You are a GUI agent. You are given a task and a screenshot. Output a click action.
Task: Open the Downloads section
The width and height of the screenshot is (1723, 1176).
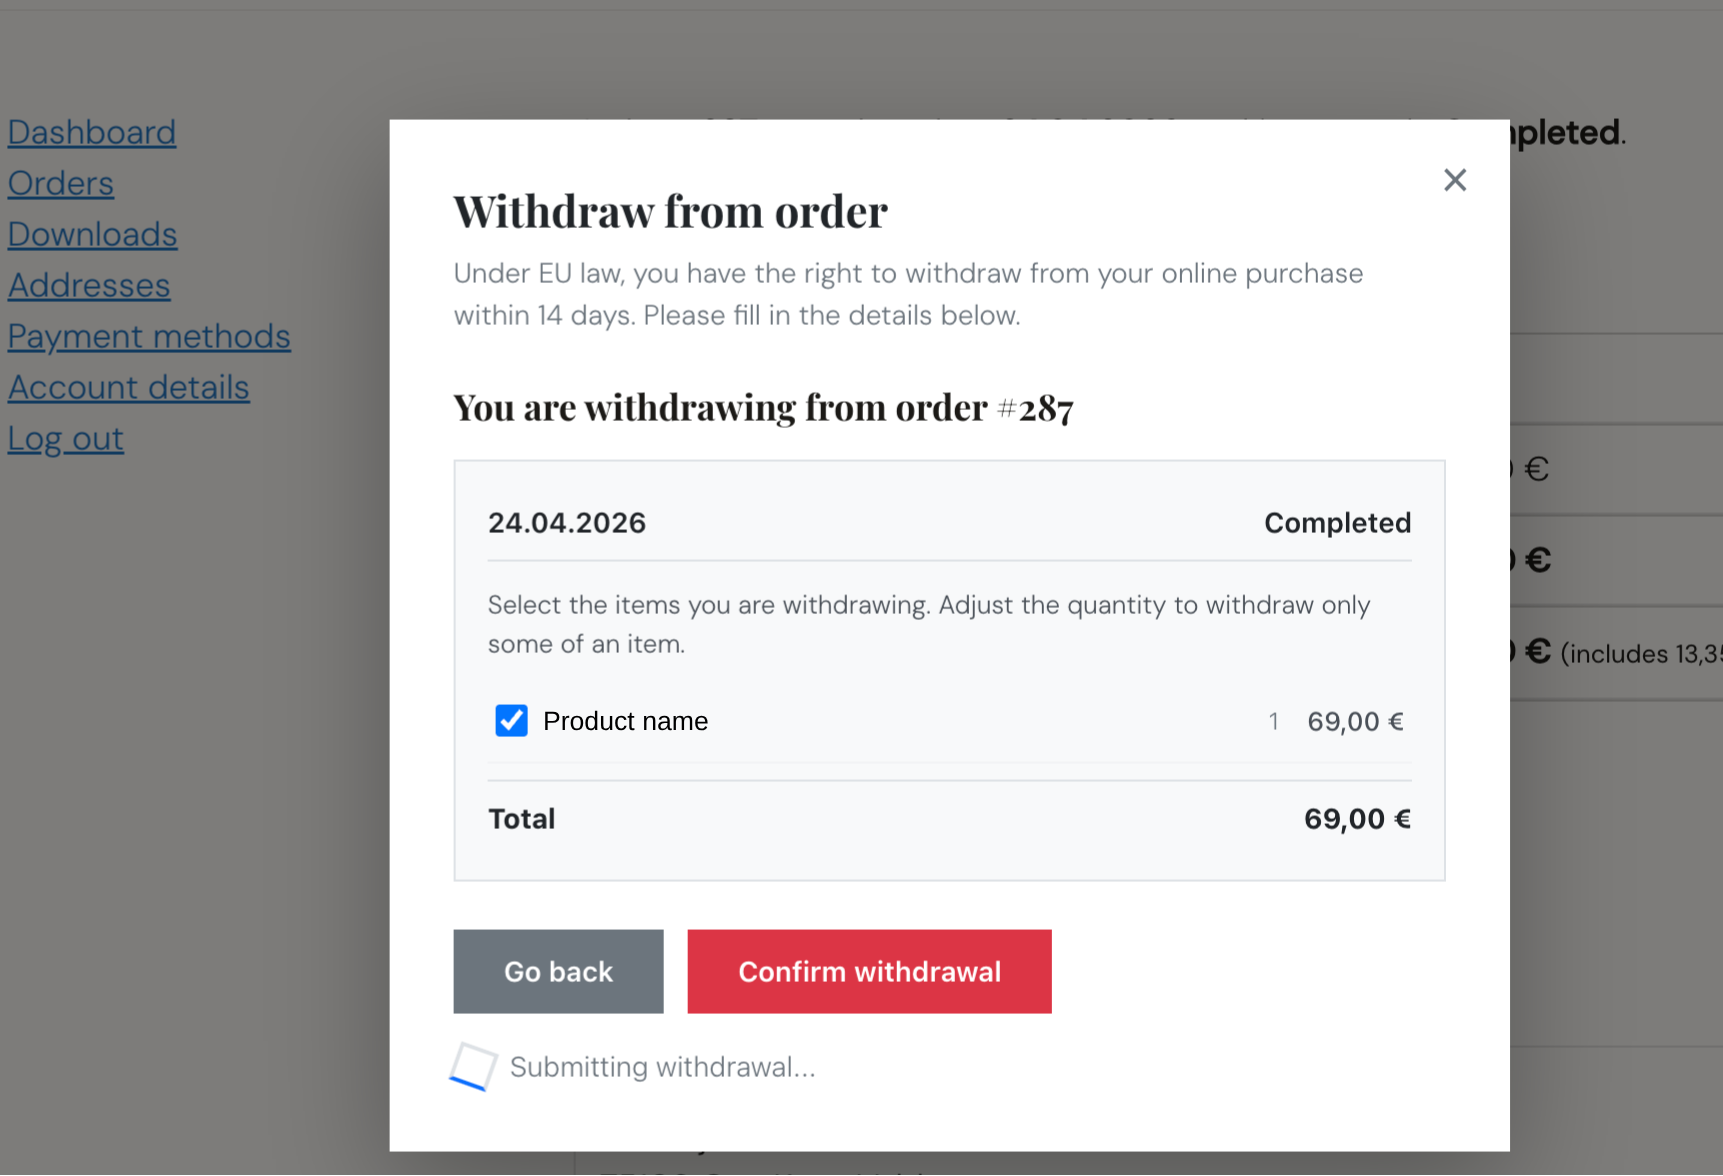(92, 234)
